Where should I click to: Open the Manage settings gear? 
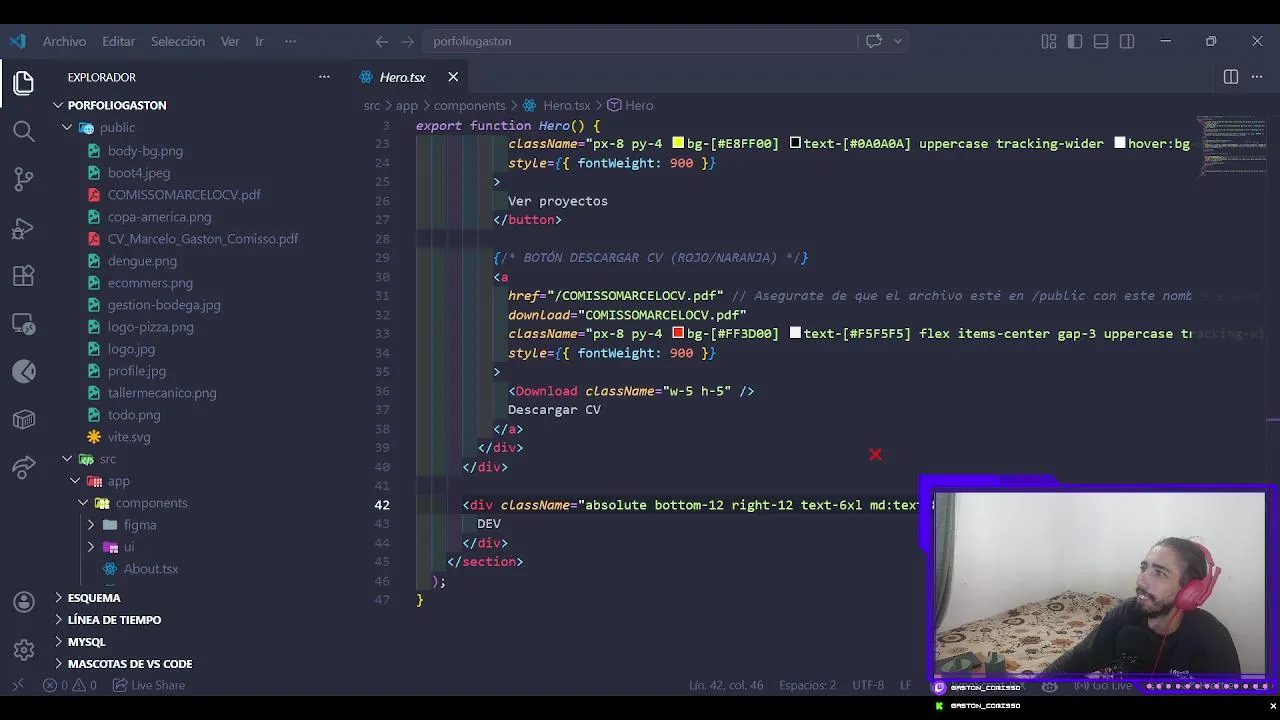point(24,650)
